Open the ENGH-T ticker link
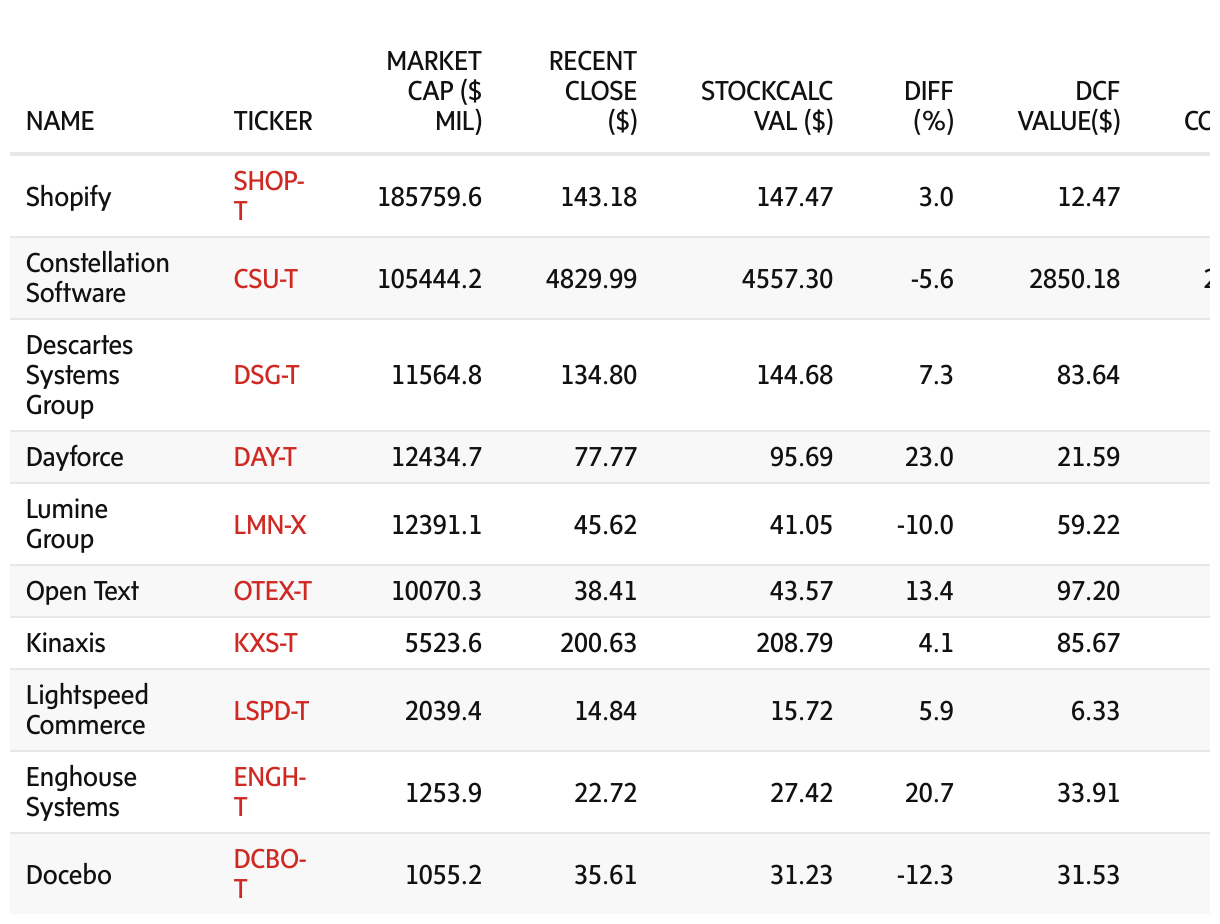The height and width of the screenshot is (924, 1220). tap(269, 792)
